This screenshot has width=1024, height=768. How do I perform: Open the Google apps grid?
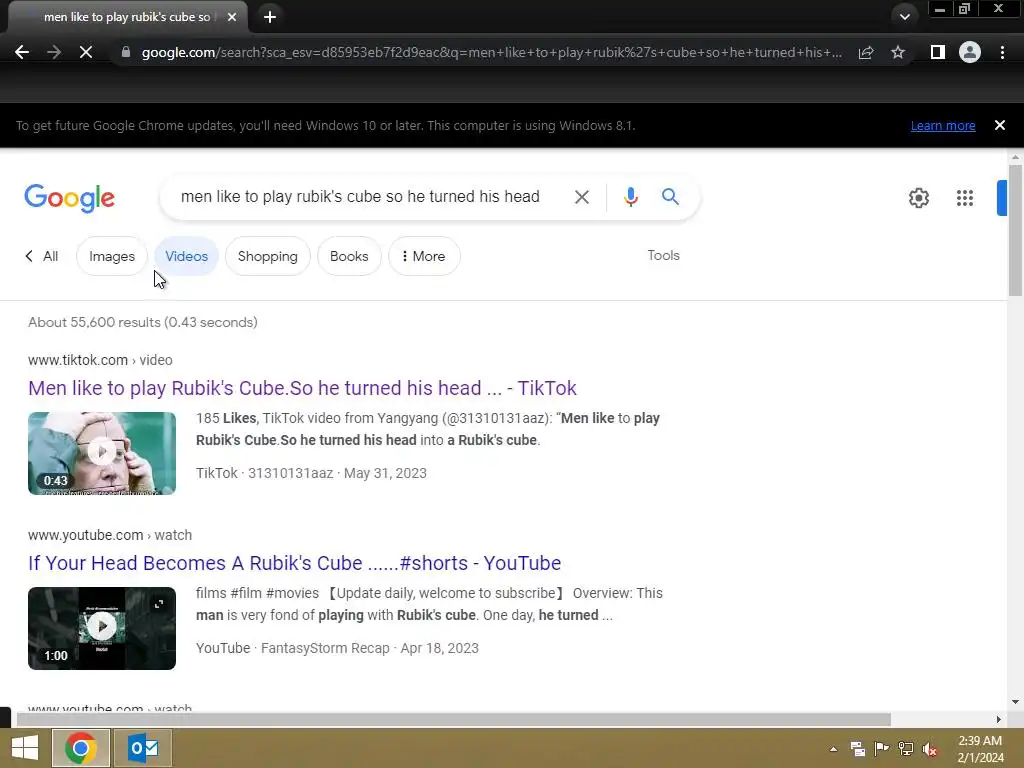point(965,198)
